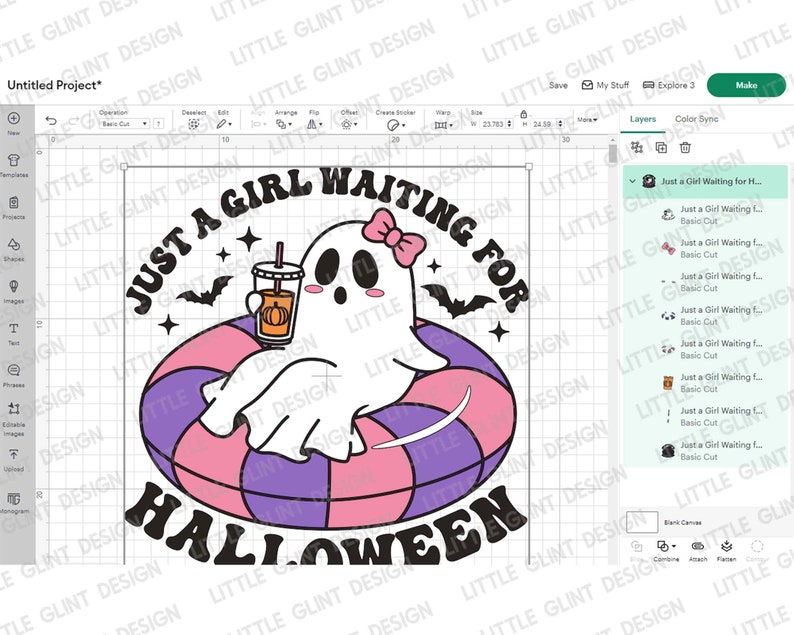Click the Flatten button
The image size is (794, 635).
point(726,551)
